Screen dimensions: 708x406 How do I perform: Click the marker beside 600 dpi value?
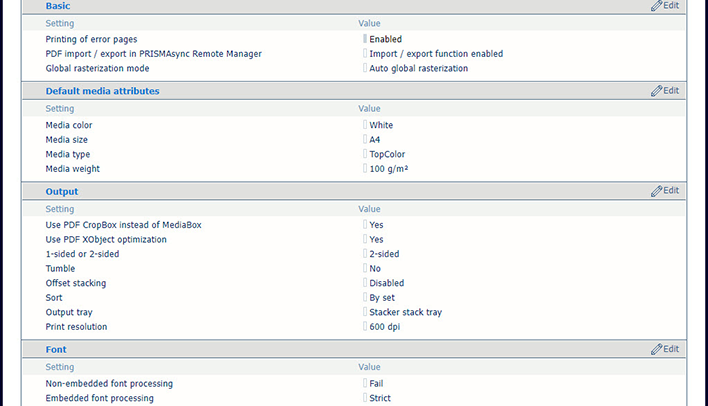[x=365, y=326]
